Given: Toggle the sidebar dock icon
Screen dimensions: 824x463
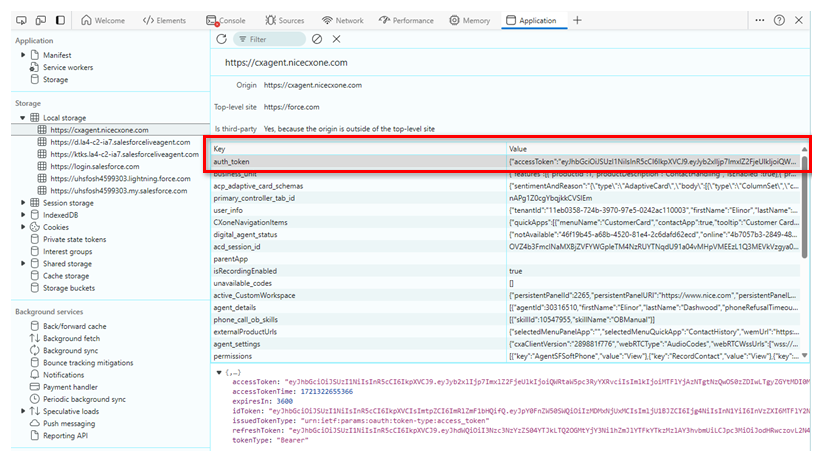Looking at the screenshot, I should 60,20.
